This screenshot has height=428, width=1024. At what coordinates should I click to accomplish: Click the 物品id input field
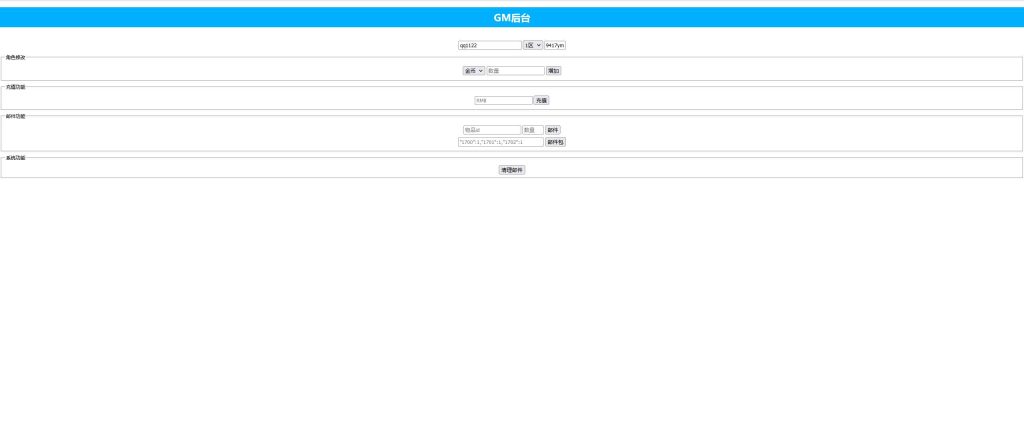pos(491,130)
